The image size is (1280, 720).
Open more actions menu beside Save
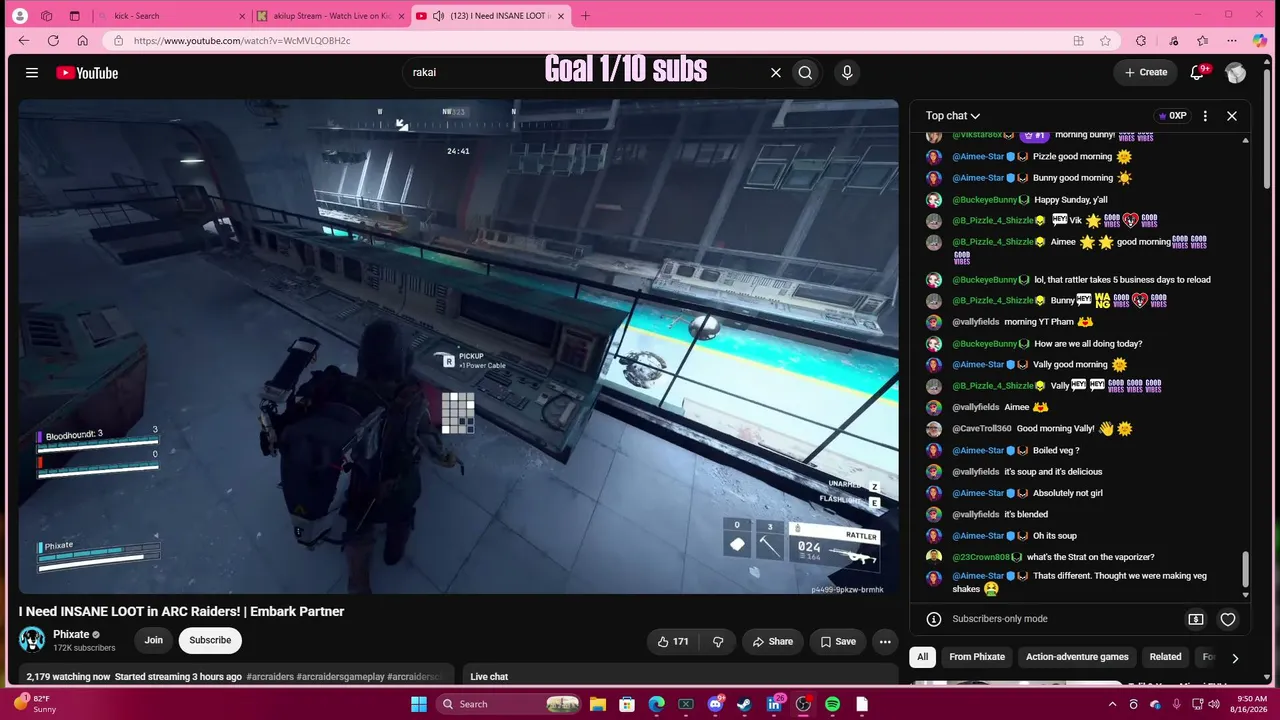885,641
